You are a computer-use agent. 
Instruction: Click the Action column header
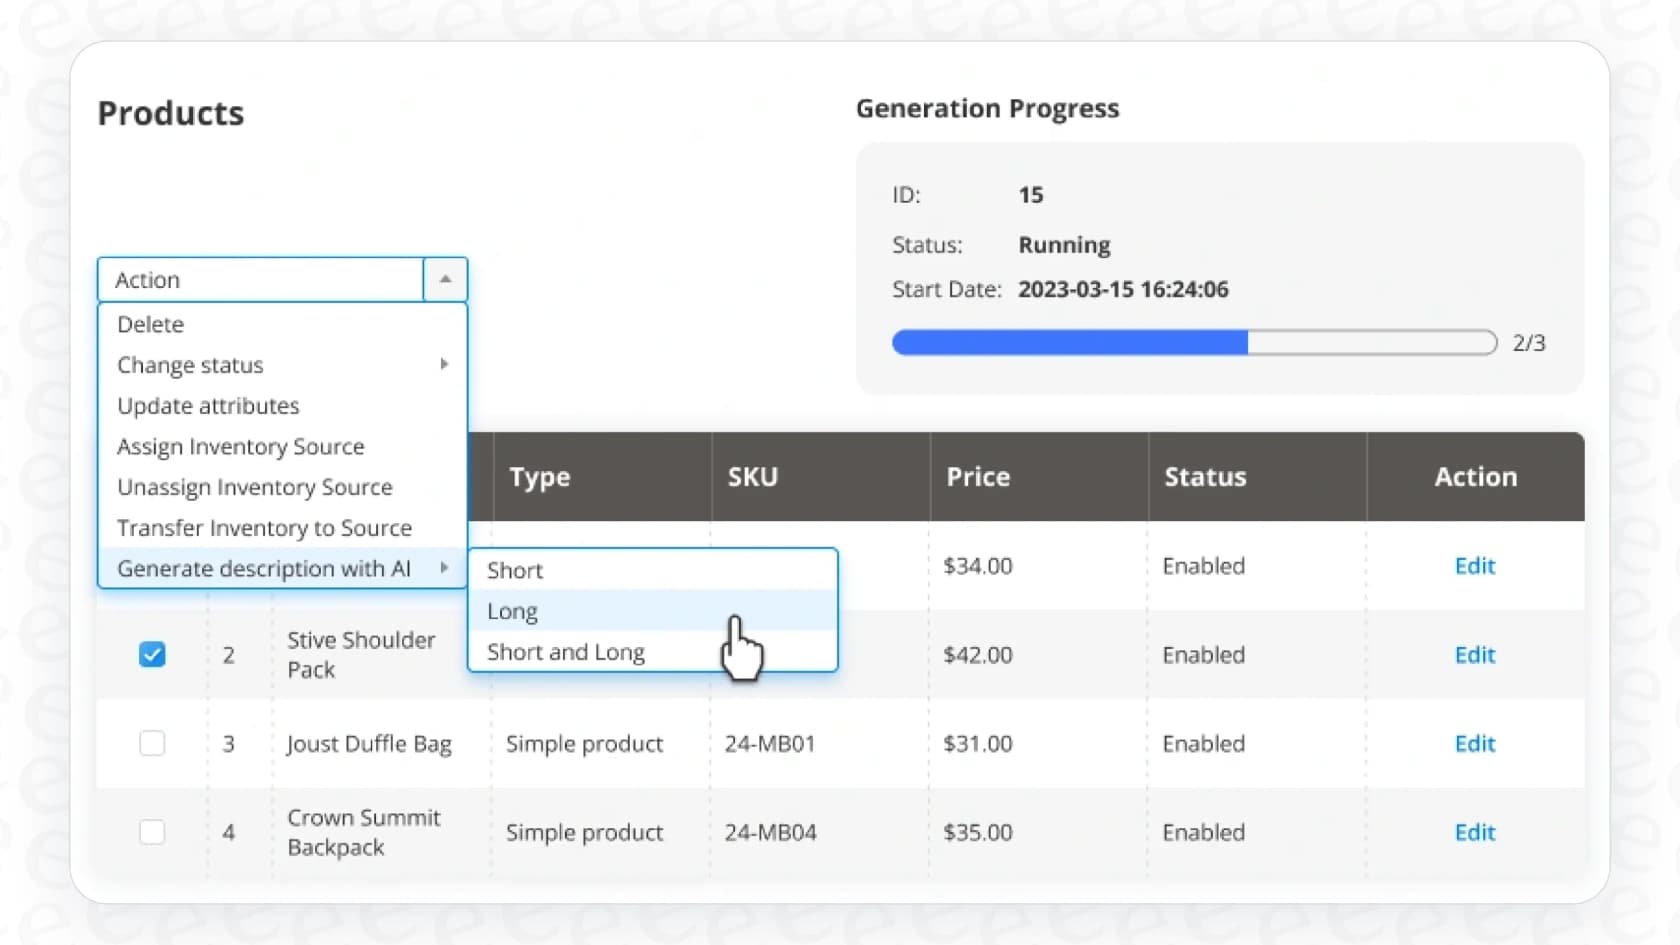(1476, 477)
